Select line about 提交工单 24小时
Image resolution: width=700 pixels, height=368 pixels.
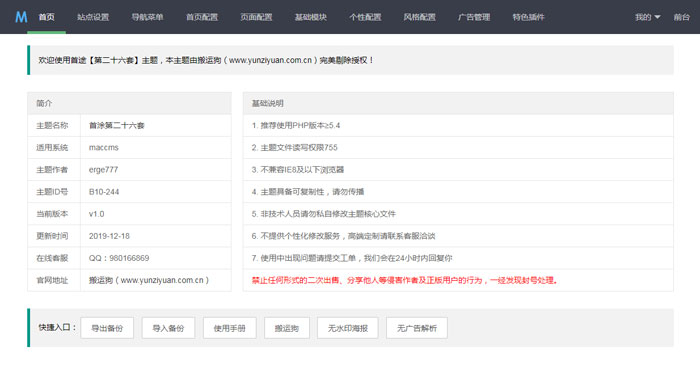pyautogui.click(x=352, y=258)
